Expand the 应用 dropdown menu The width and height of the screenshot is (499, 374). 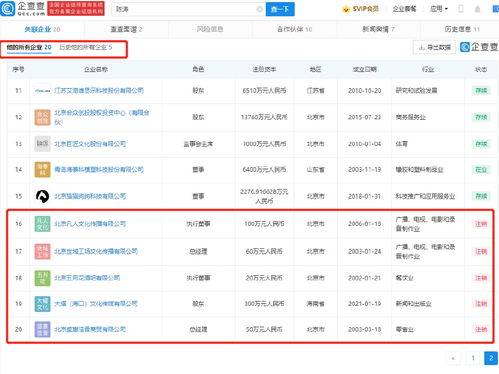tap(439, 9)
